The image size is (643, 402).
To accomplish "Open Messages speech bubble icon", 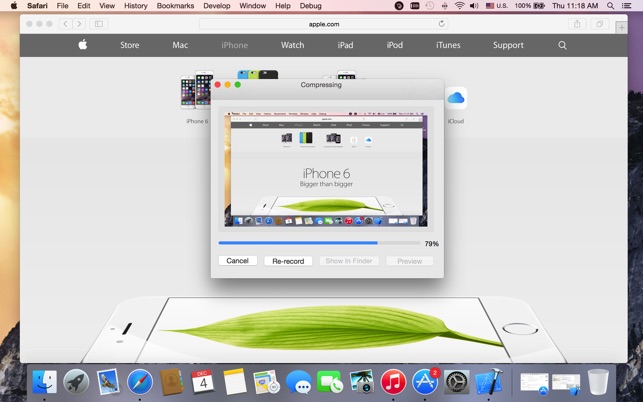I will tap(298, 383).
